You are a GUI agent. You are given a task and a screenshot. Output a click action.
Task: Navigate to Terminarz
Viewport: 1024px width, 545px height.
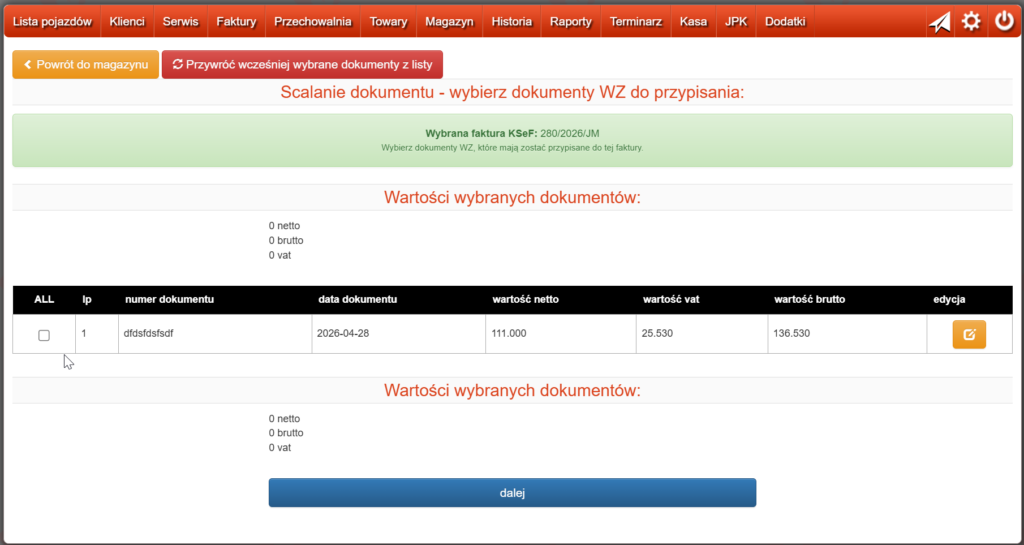(x=636, y=22)
